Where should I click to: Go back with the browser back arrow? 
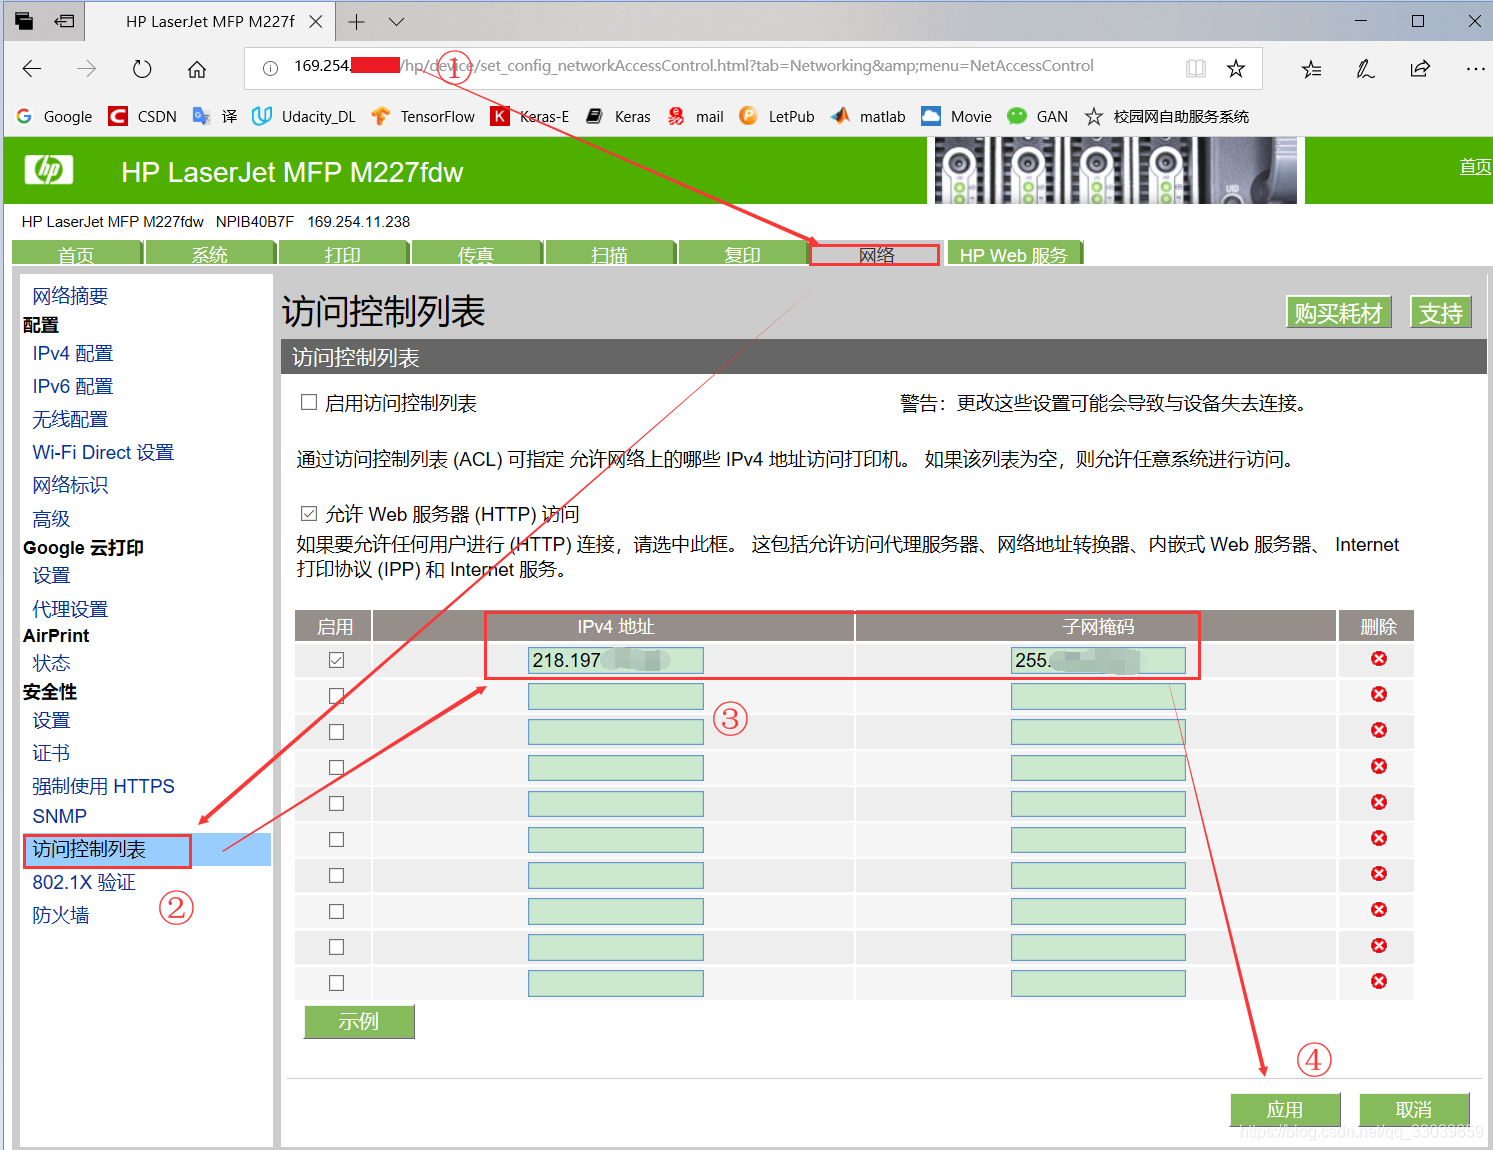pyautogui.click(x=32, y=68)
